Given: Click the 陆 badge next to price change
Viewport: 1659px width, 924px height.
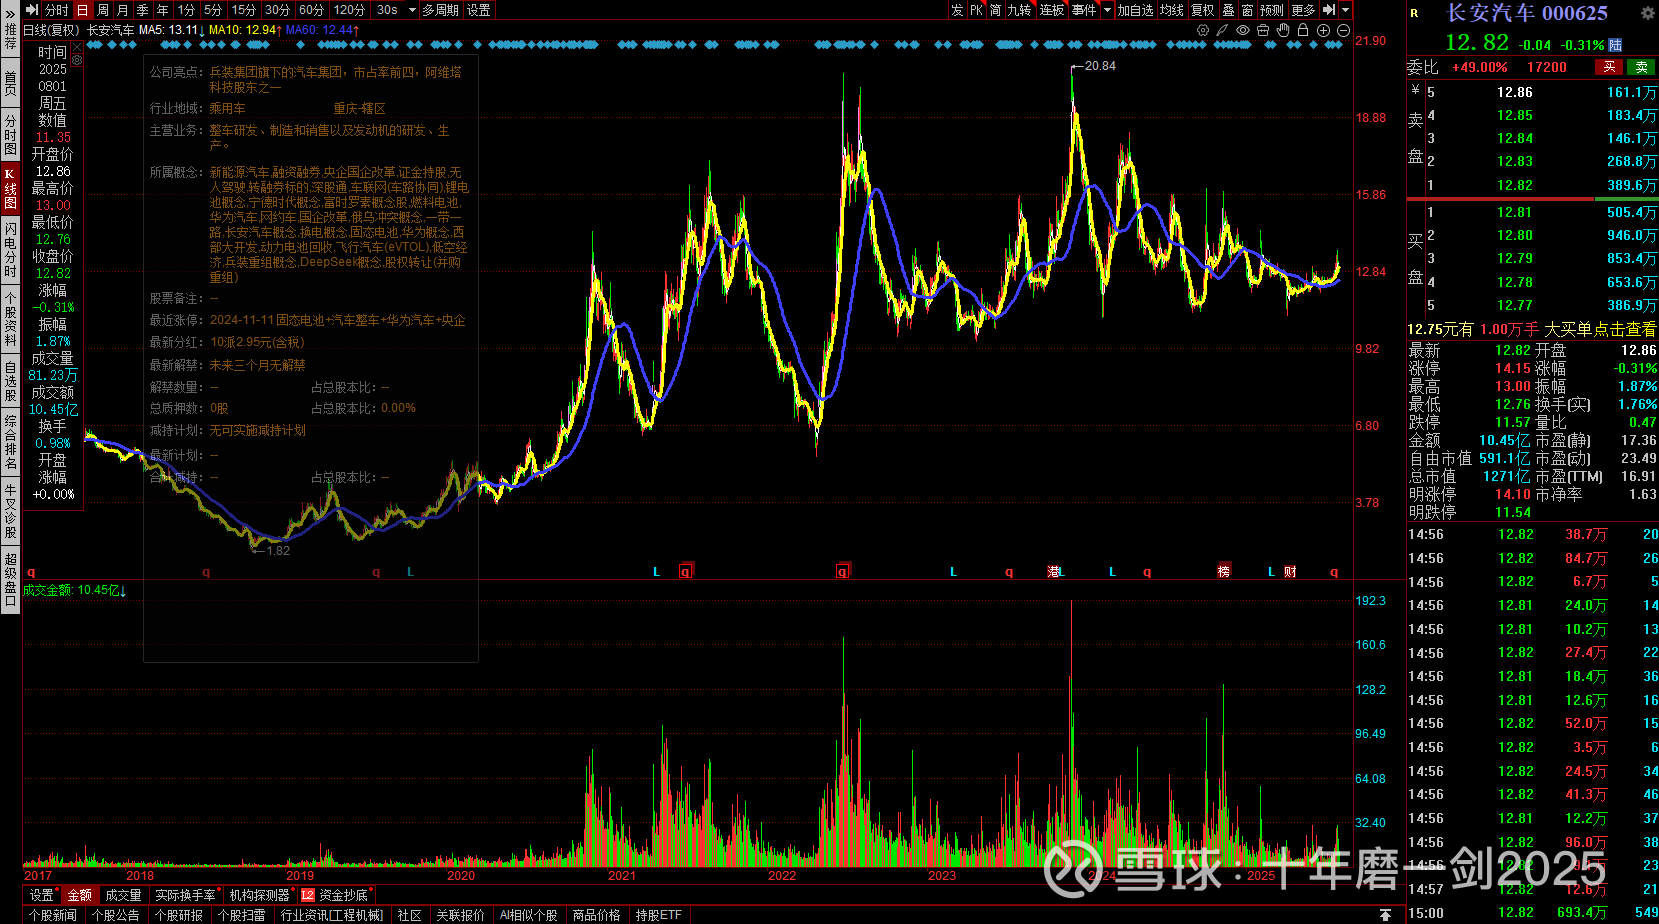Looking at the screenshot, I should pos(1615,45).
